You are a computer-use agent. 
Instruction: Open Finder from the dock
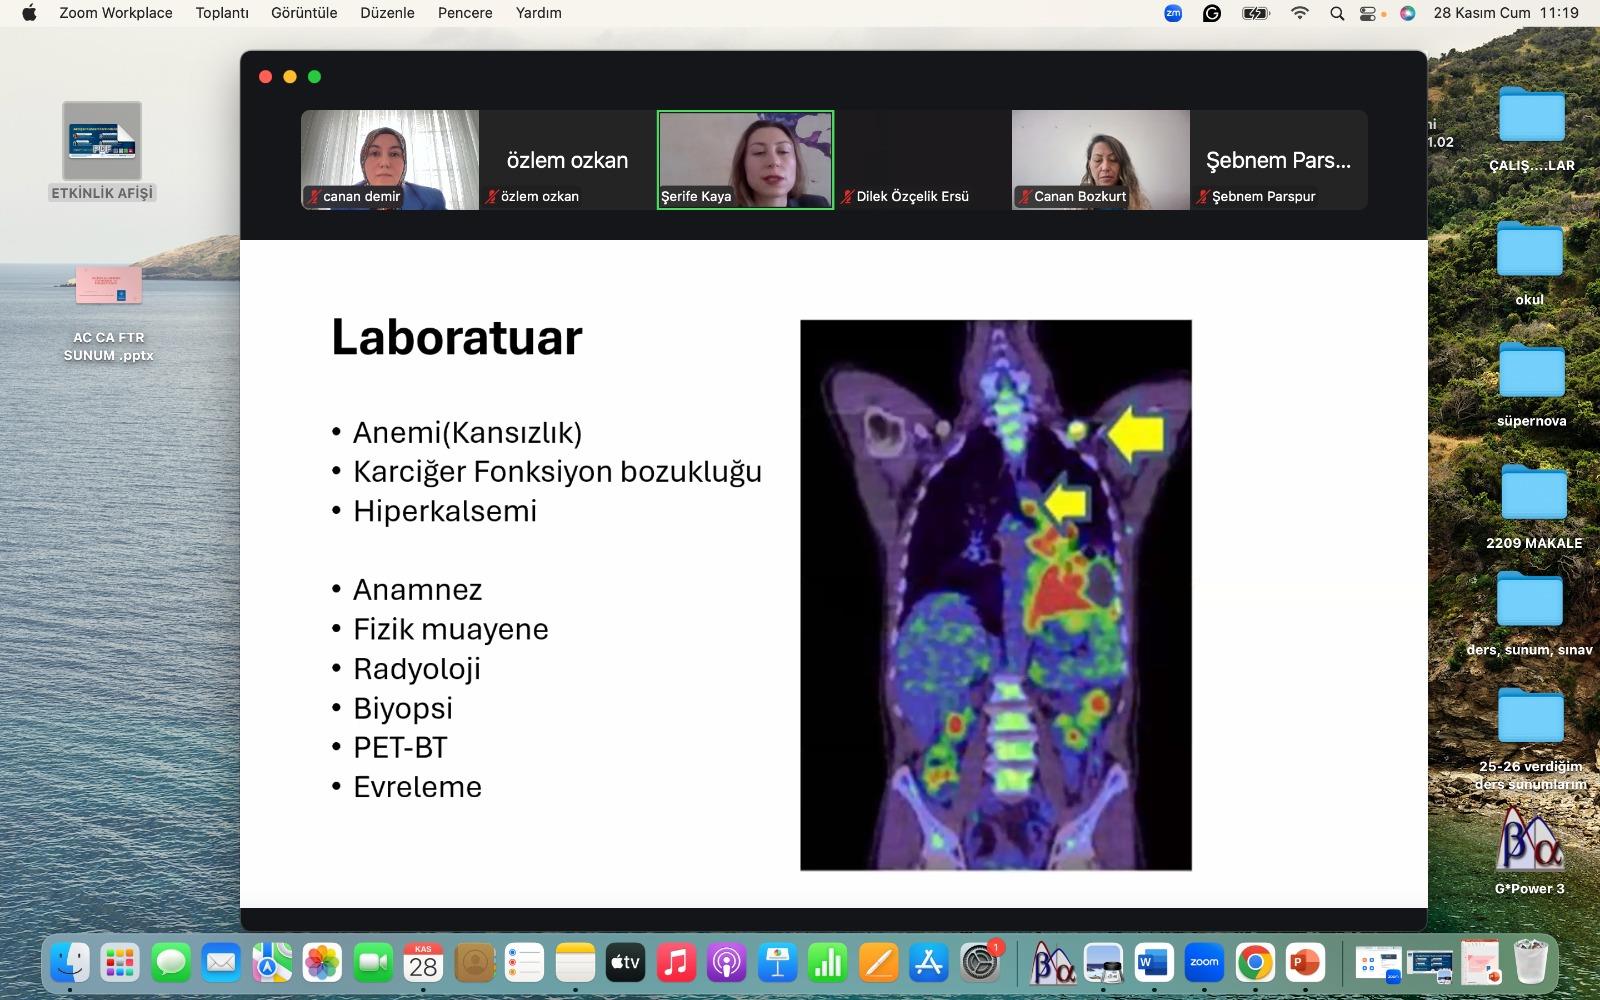click(70, 963)
